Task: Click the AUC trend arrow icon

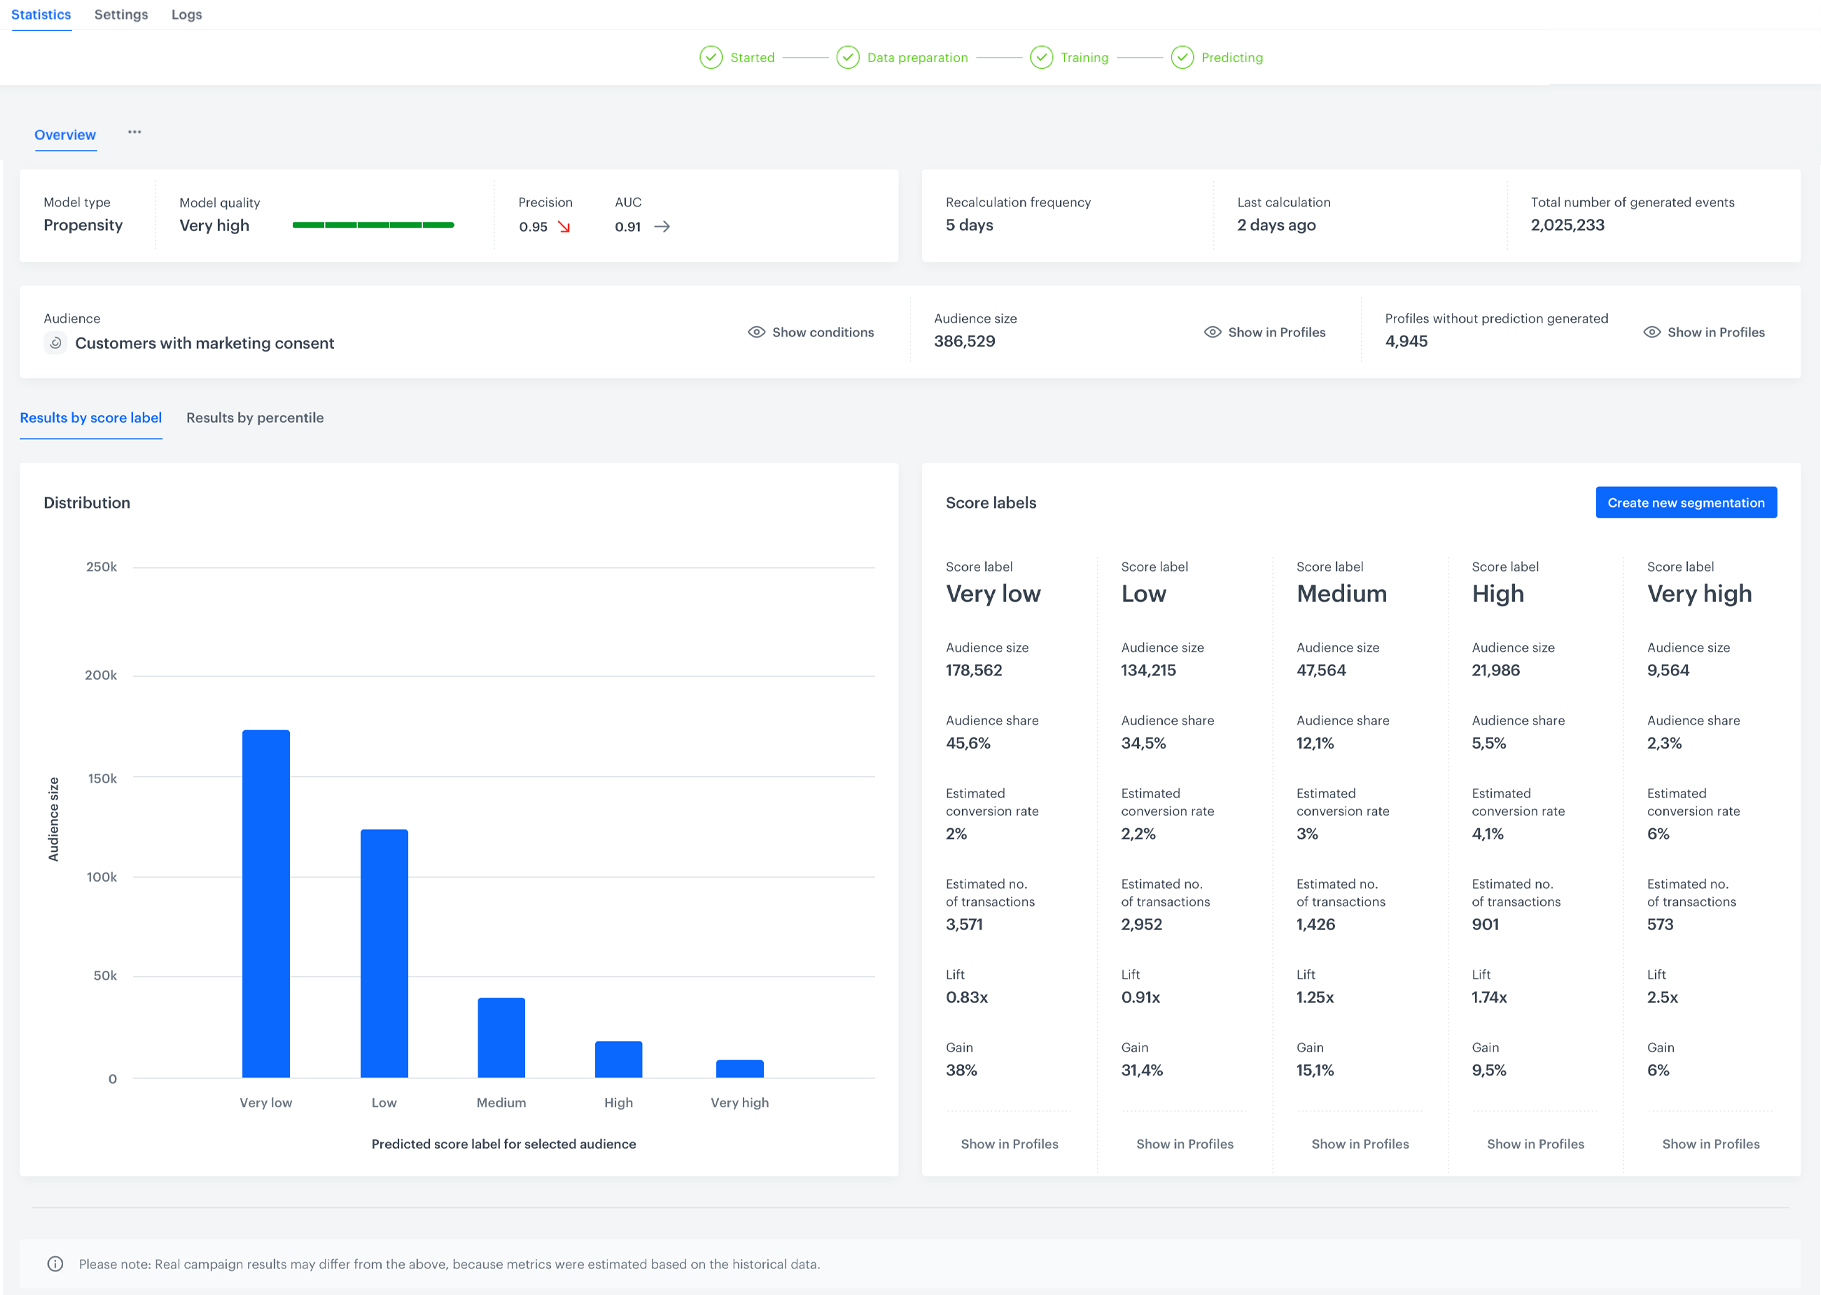Action: coord(662,227)
